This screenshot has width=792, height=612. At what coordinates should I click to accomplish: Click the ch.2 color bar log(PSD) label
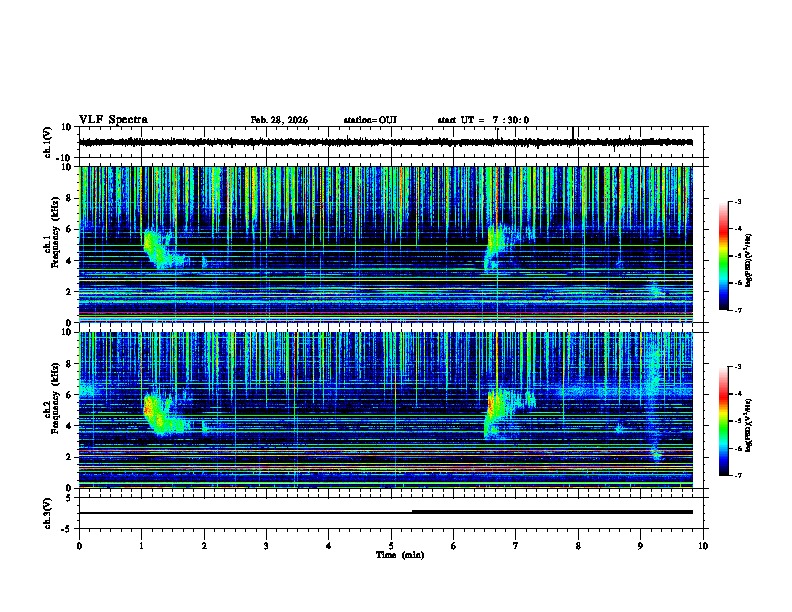point(749,423)
